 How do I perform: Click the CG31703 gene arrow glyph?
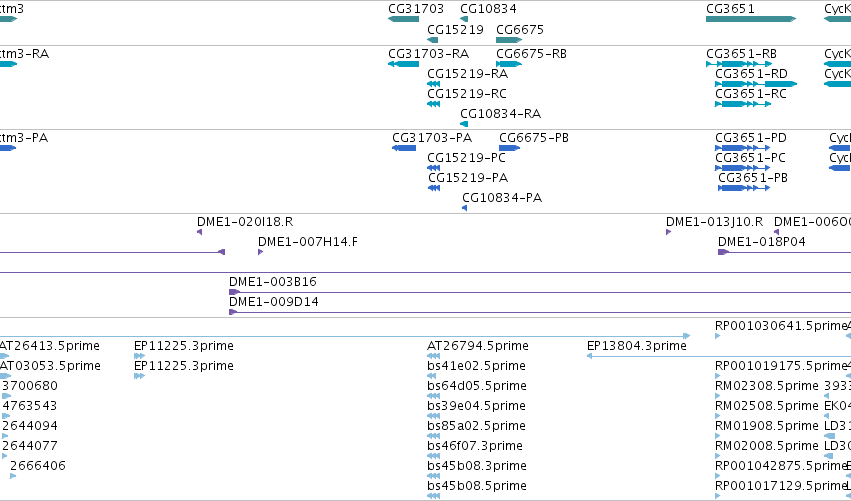tap(403, 19)
